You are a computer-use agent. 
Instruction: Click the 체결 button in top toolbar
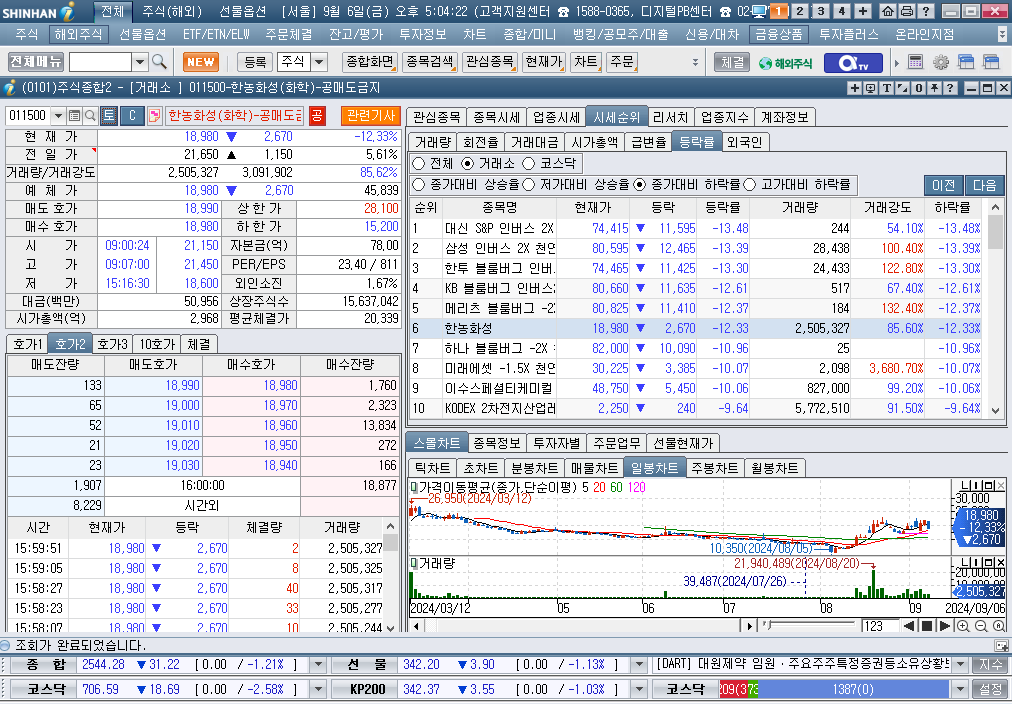point(732,62)
